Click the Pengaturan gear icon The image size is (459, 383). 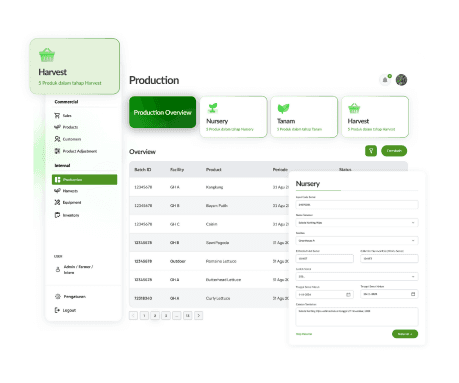pos(58,296)
